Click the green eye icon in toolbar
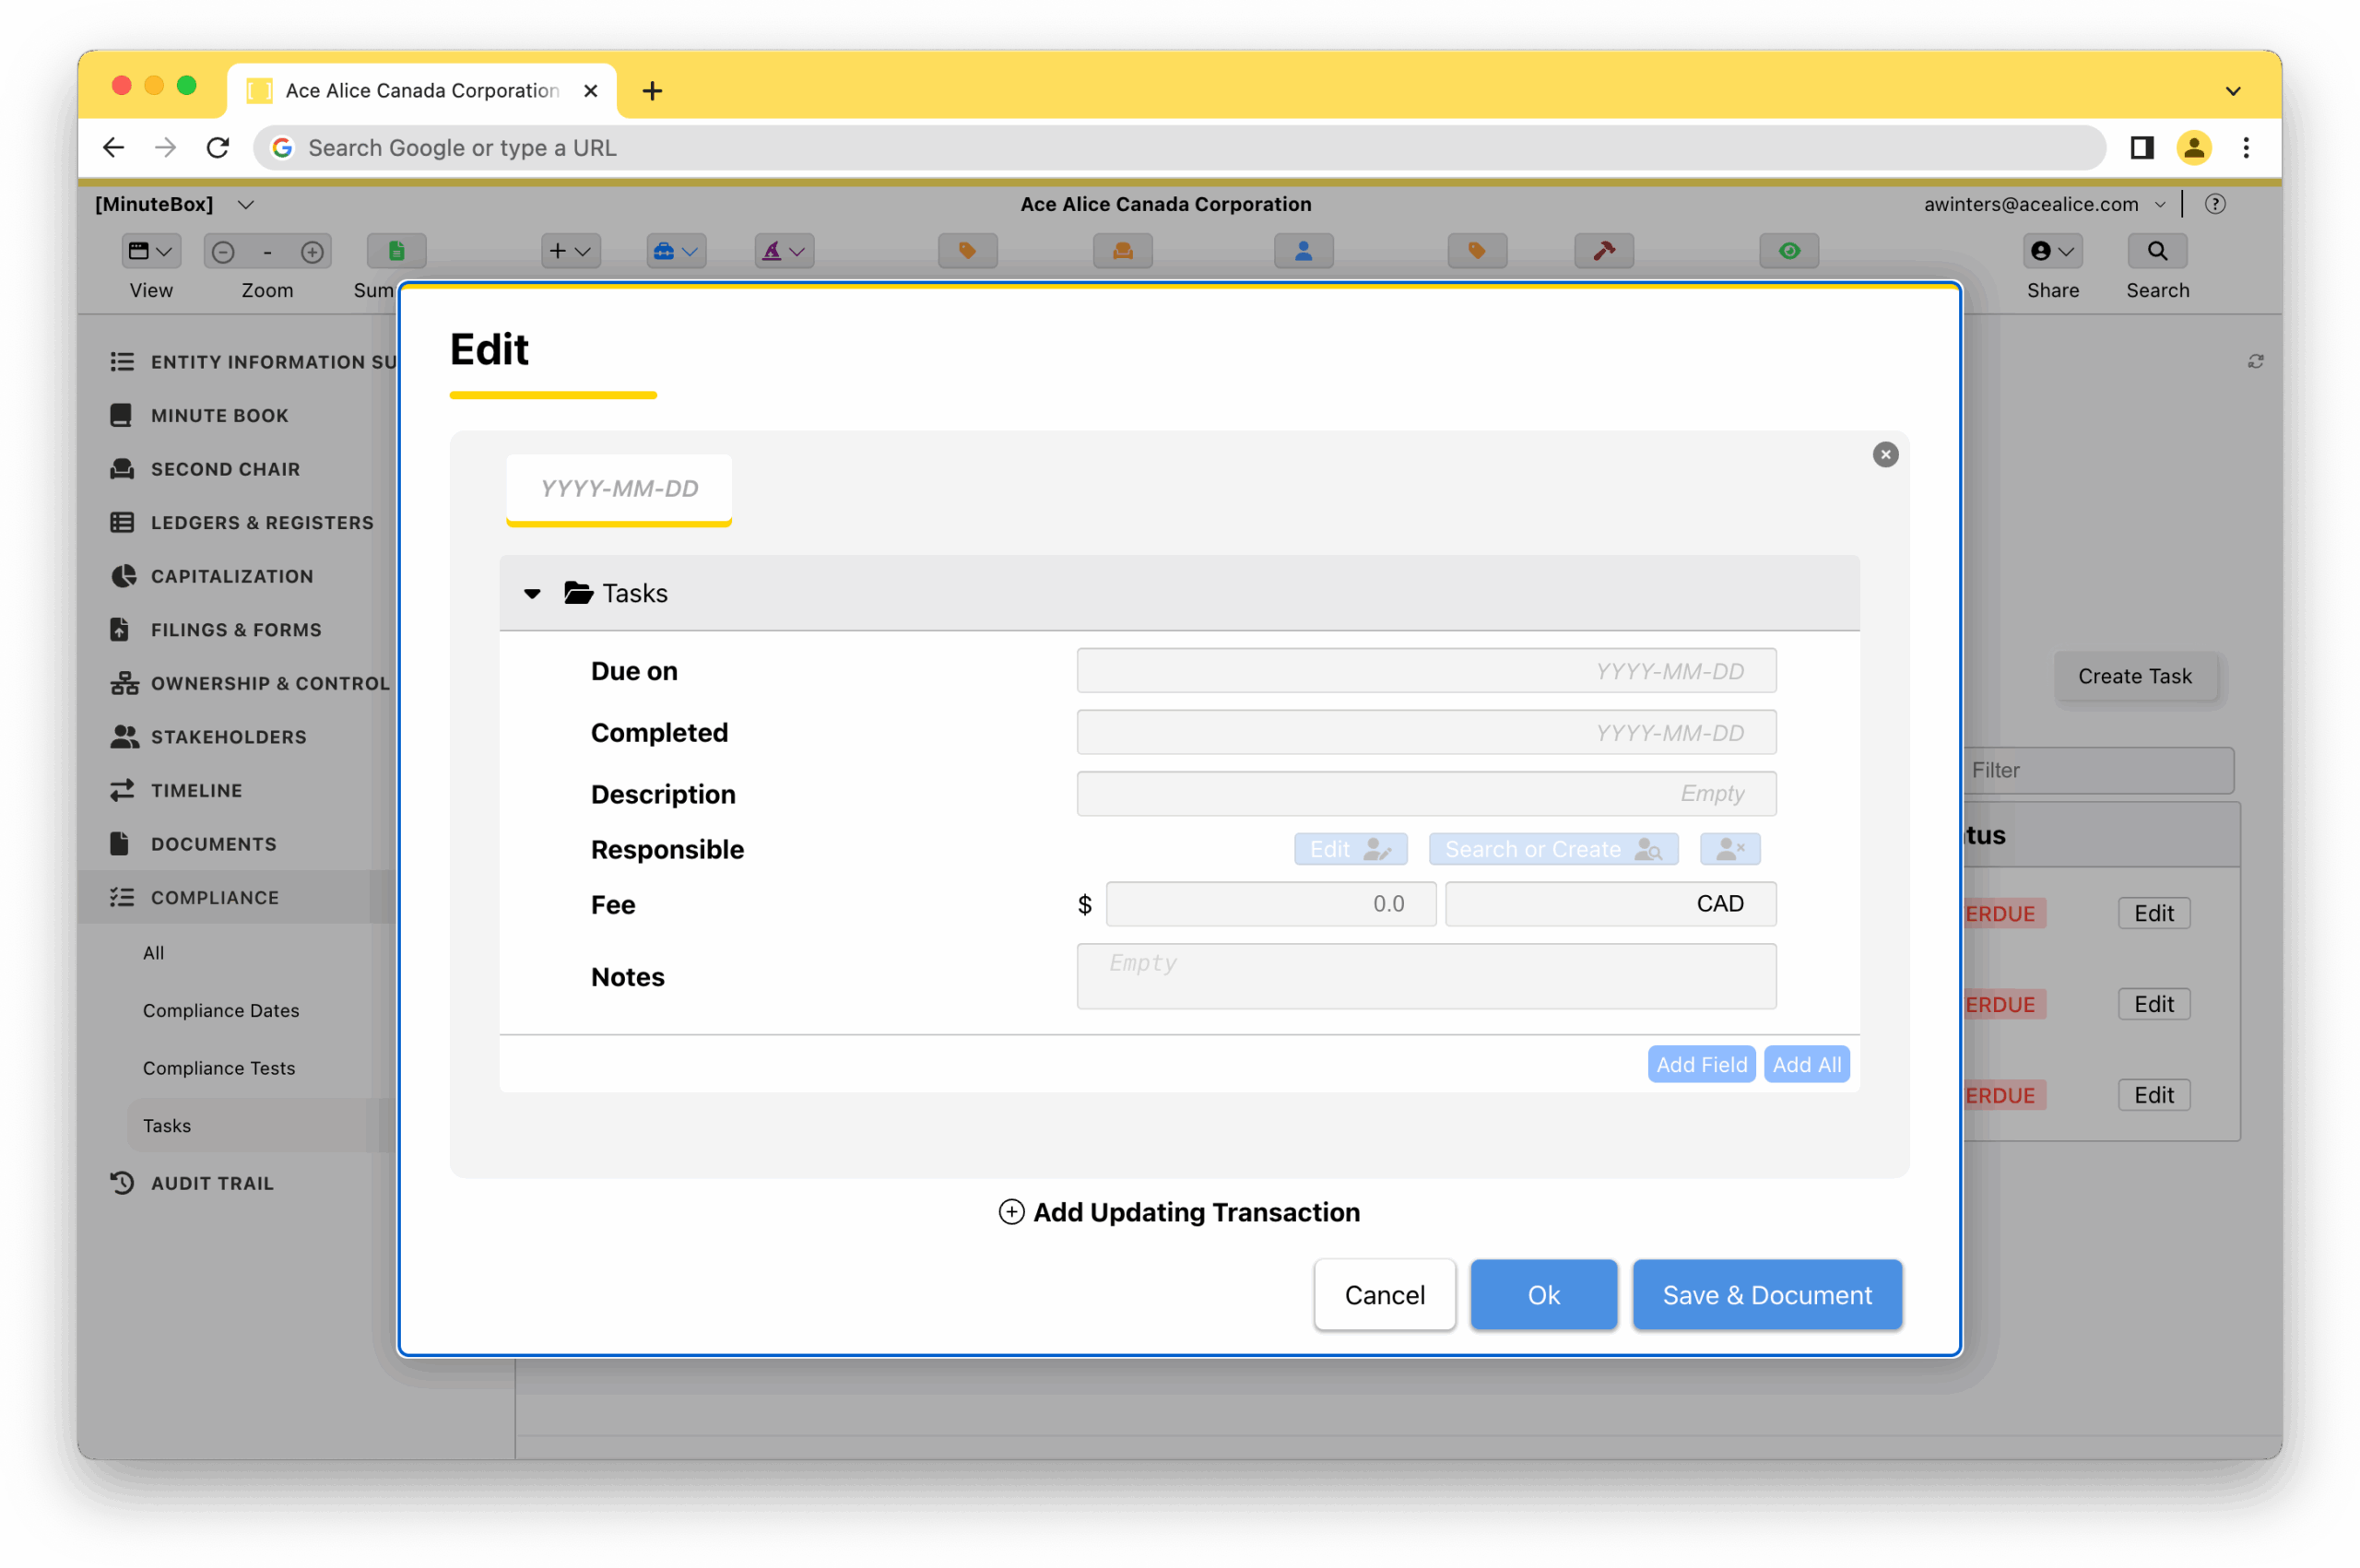Screen dimensions: 2360x1568 point(1789,251)
